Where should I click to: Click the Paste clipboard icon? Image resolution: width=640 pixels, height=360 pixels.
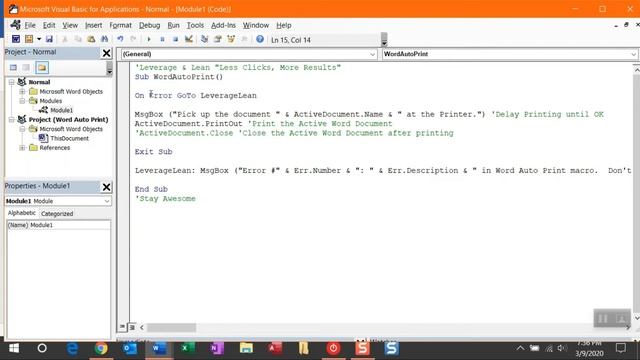[x=91, y=39]
